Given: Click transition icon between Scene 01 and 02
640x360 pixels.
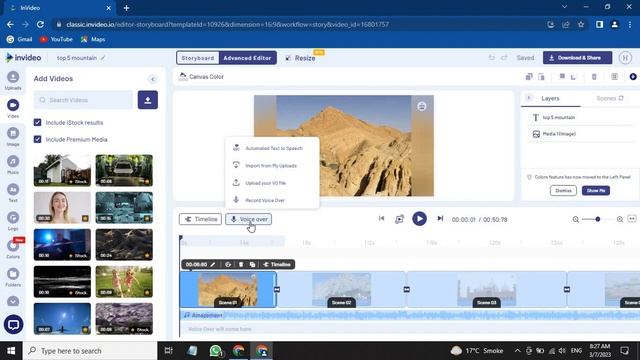Looking at the screenshot, I should [277, 289].
